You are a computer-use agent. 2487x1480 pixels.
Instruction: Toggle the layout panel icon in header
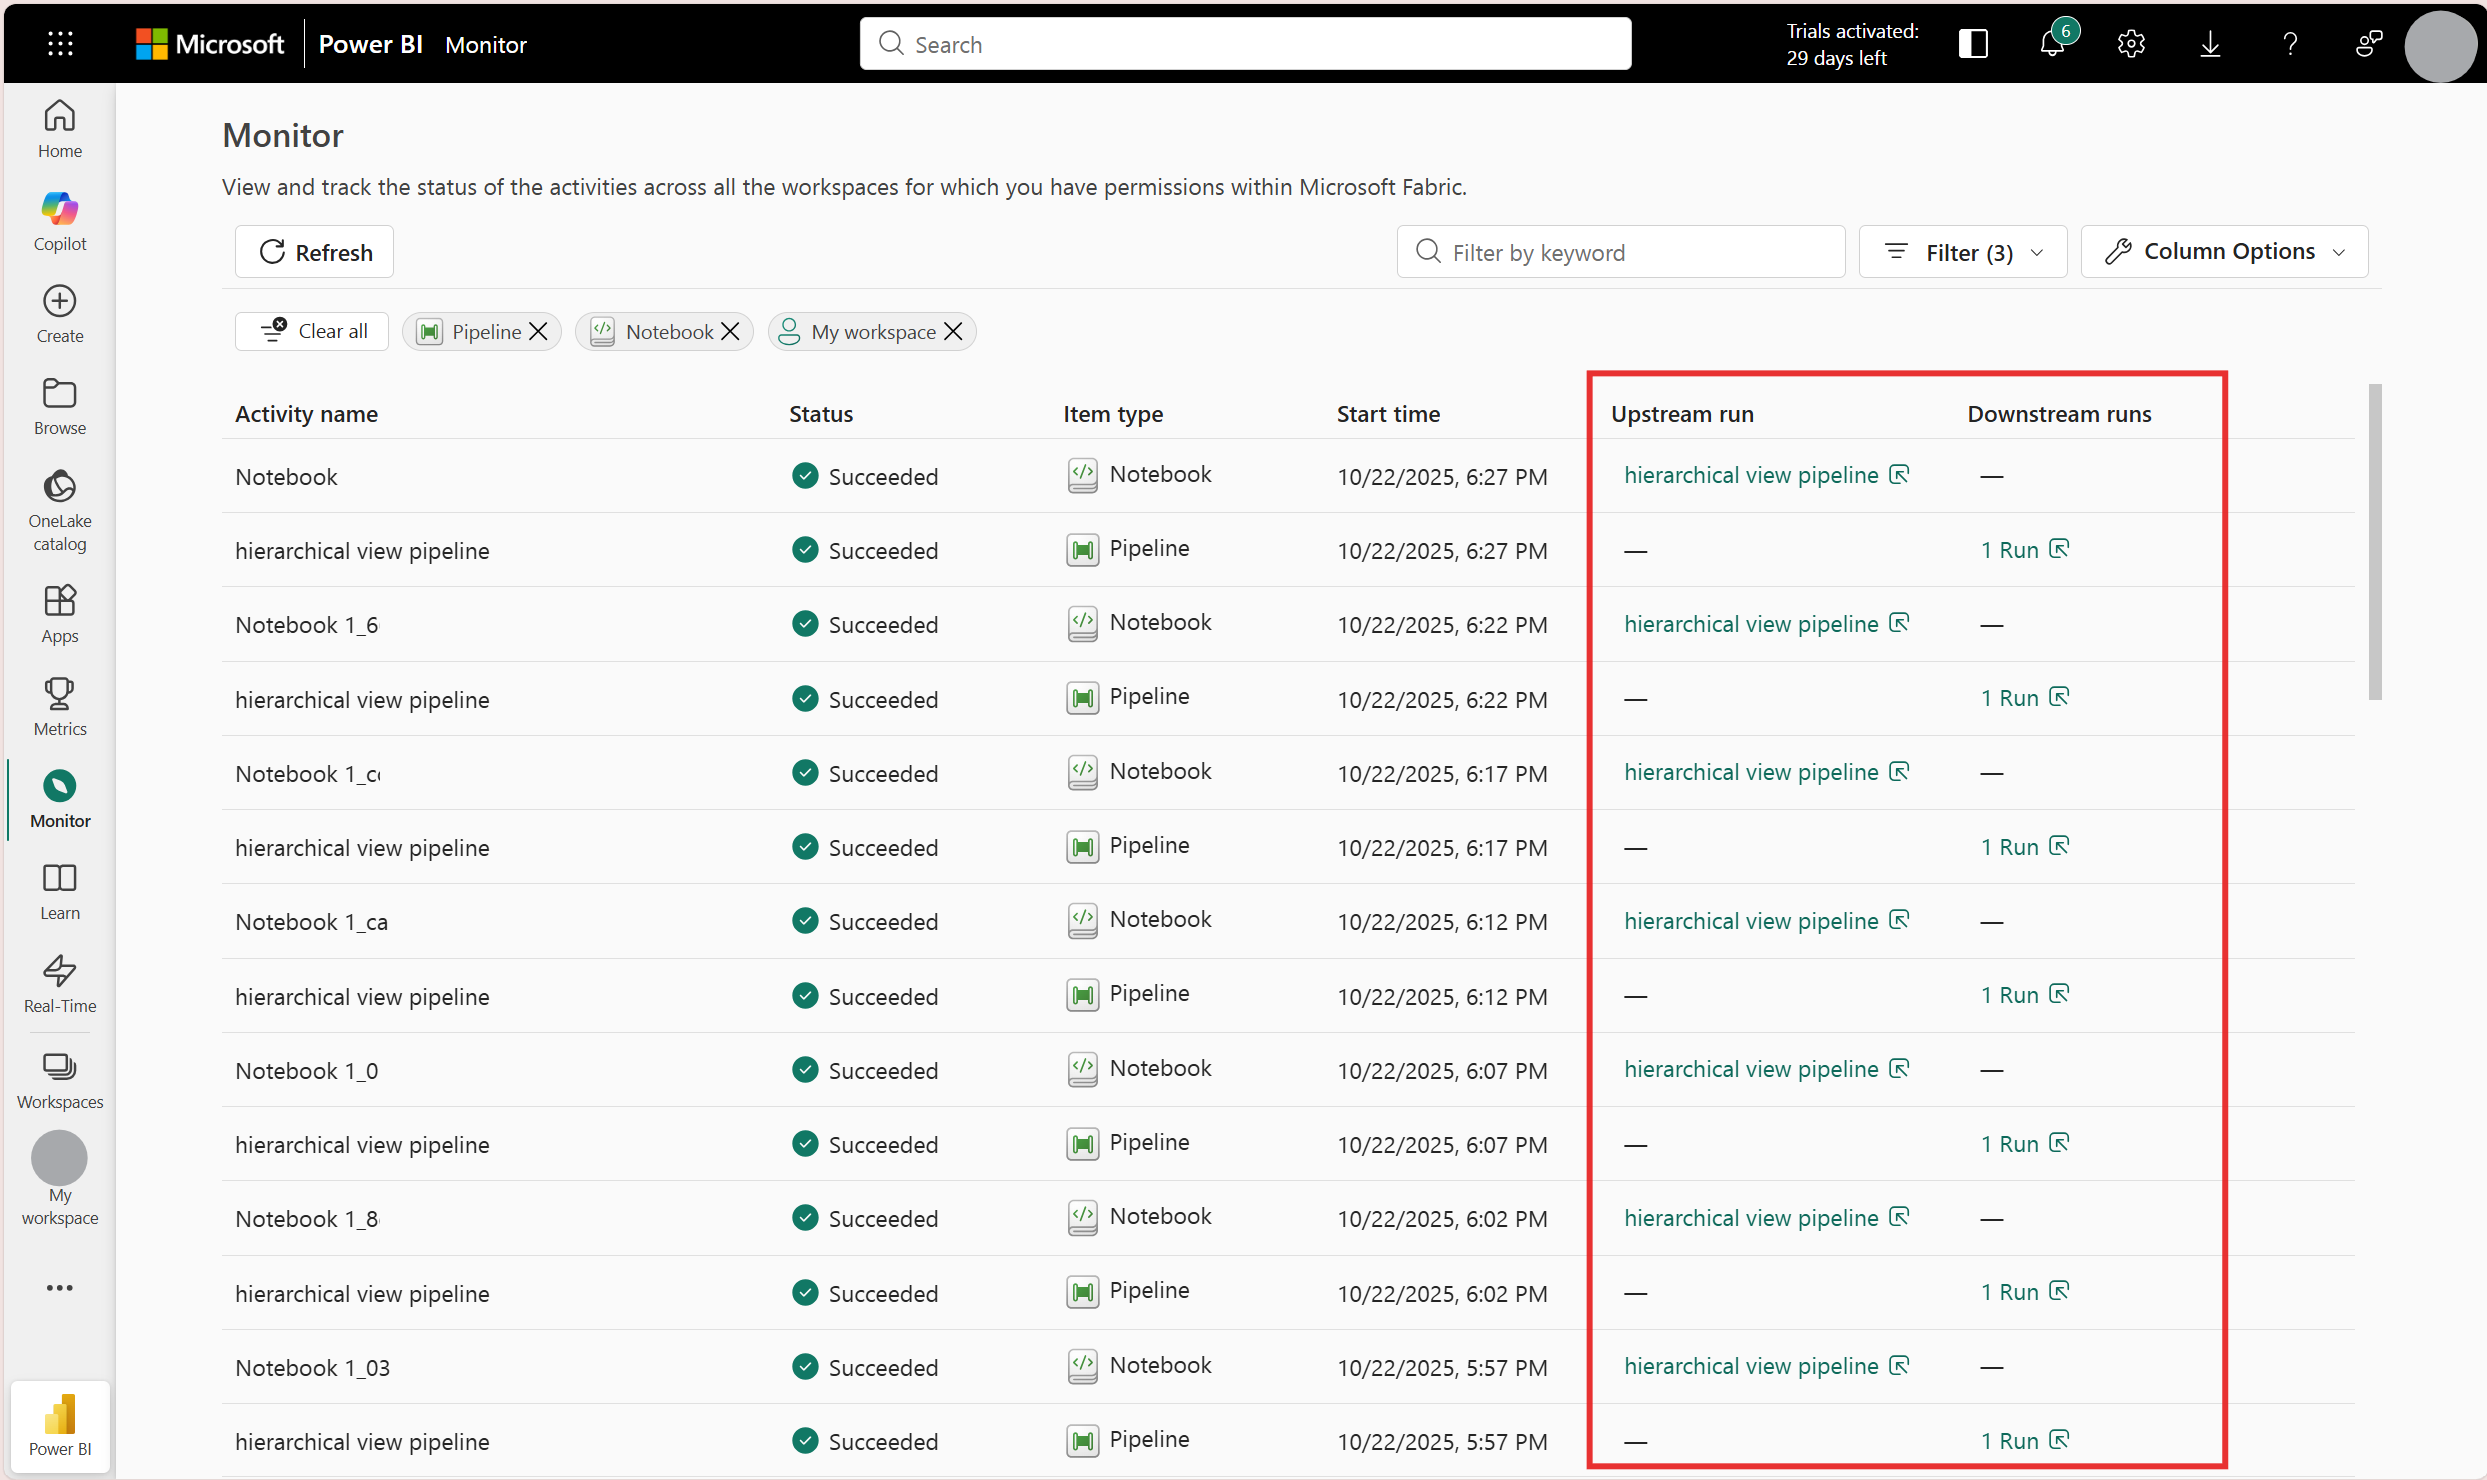[x=1973, y=44]
